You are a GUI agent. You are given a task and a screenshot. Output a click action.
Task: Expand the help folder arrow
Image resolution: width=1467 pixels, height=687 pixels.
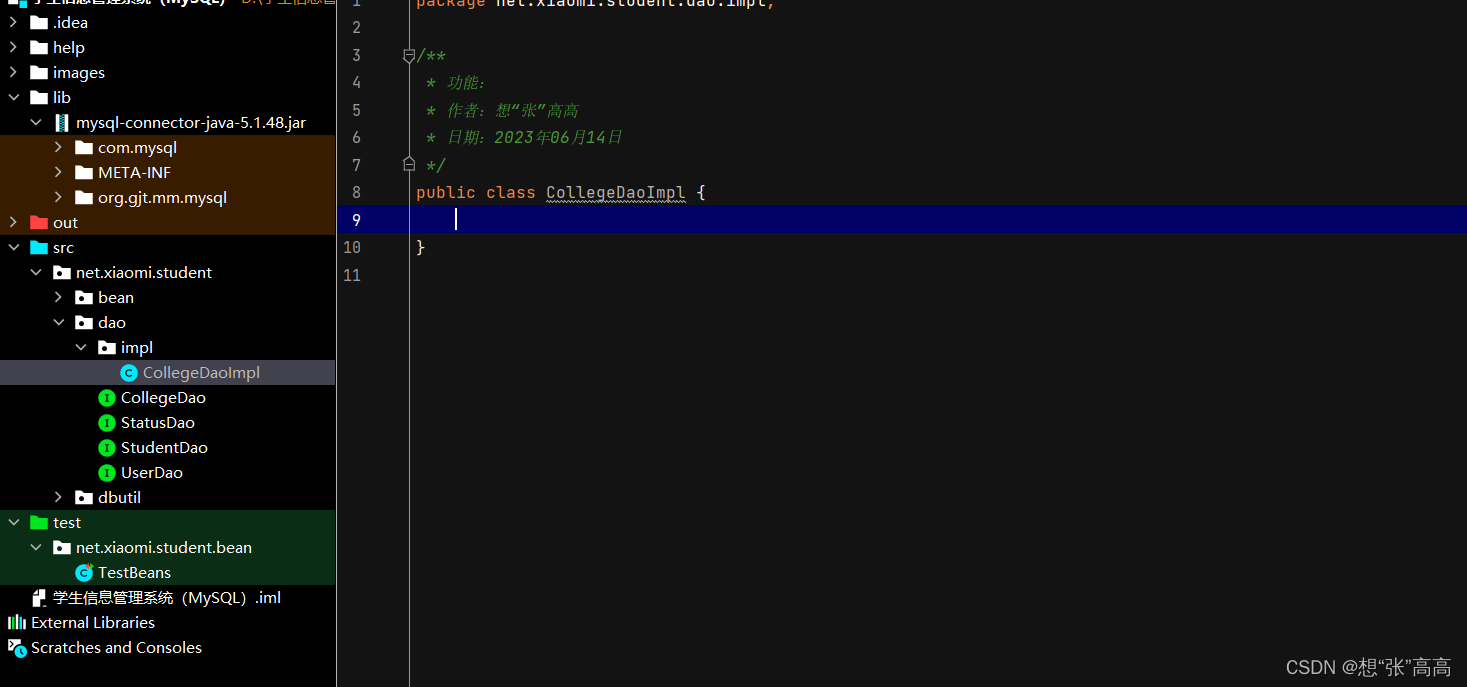(13, 47)
